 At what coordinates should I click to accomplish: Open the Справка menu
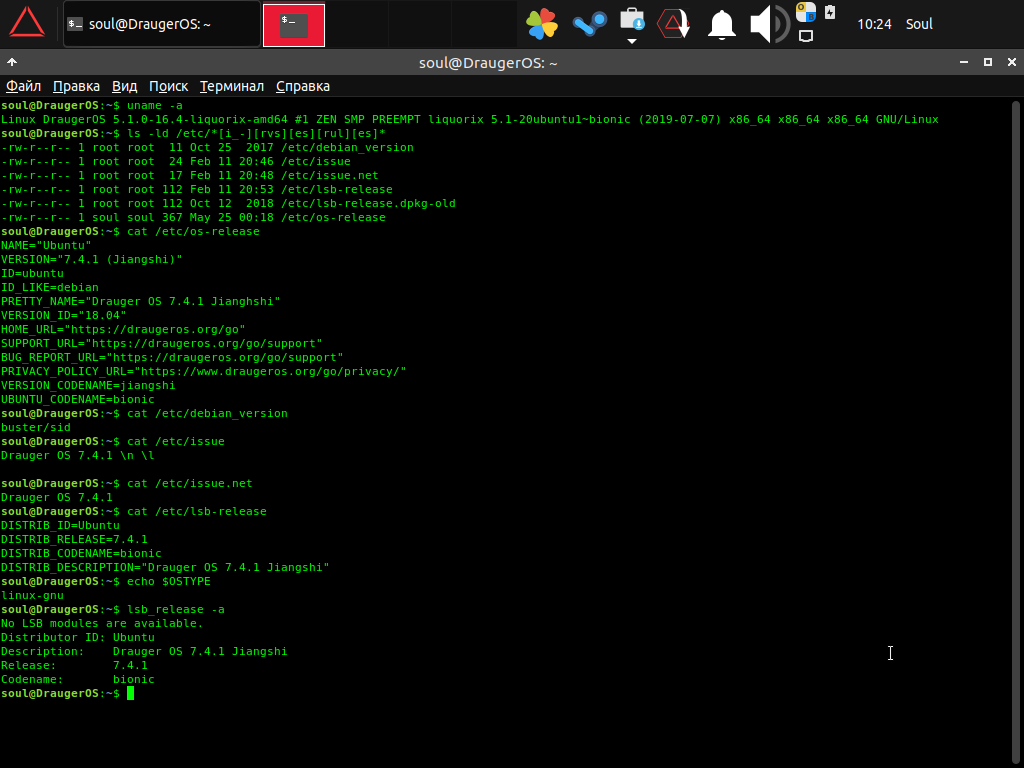[x=303, y=86]
